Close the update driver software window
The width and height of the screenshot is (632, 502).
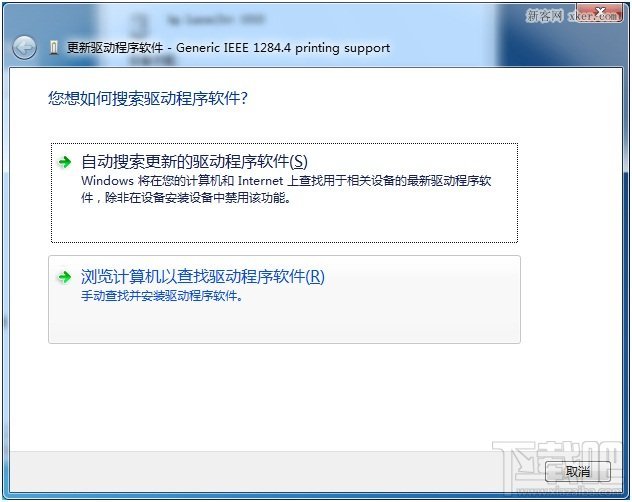point(600,13)
